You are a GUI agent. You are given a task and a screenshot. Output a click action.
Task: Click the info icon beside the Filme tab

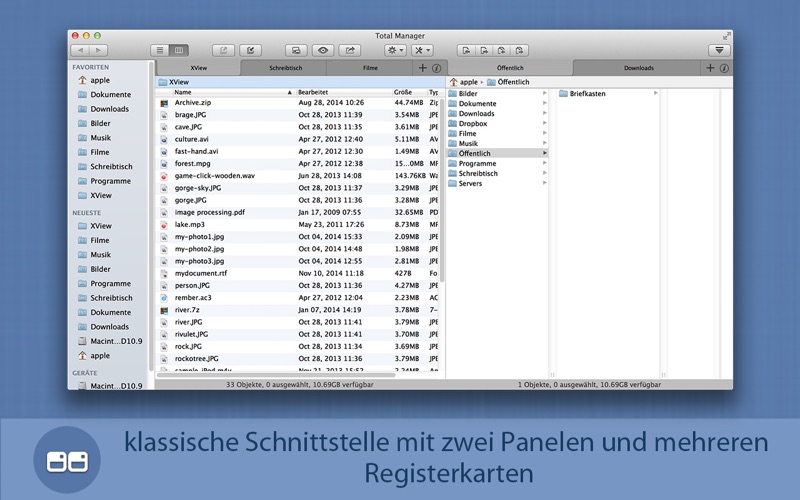click(437, 68)
